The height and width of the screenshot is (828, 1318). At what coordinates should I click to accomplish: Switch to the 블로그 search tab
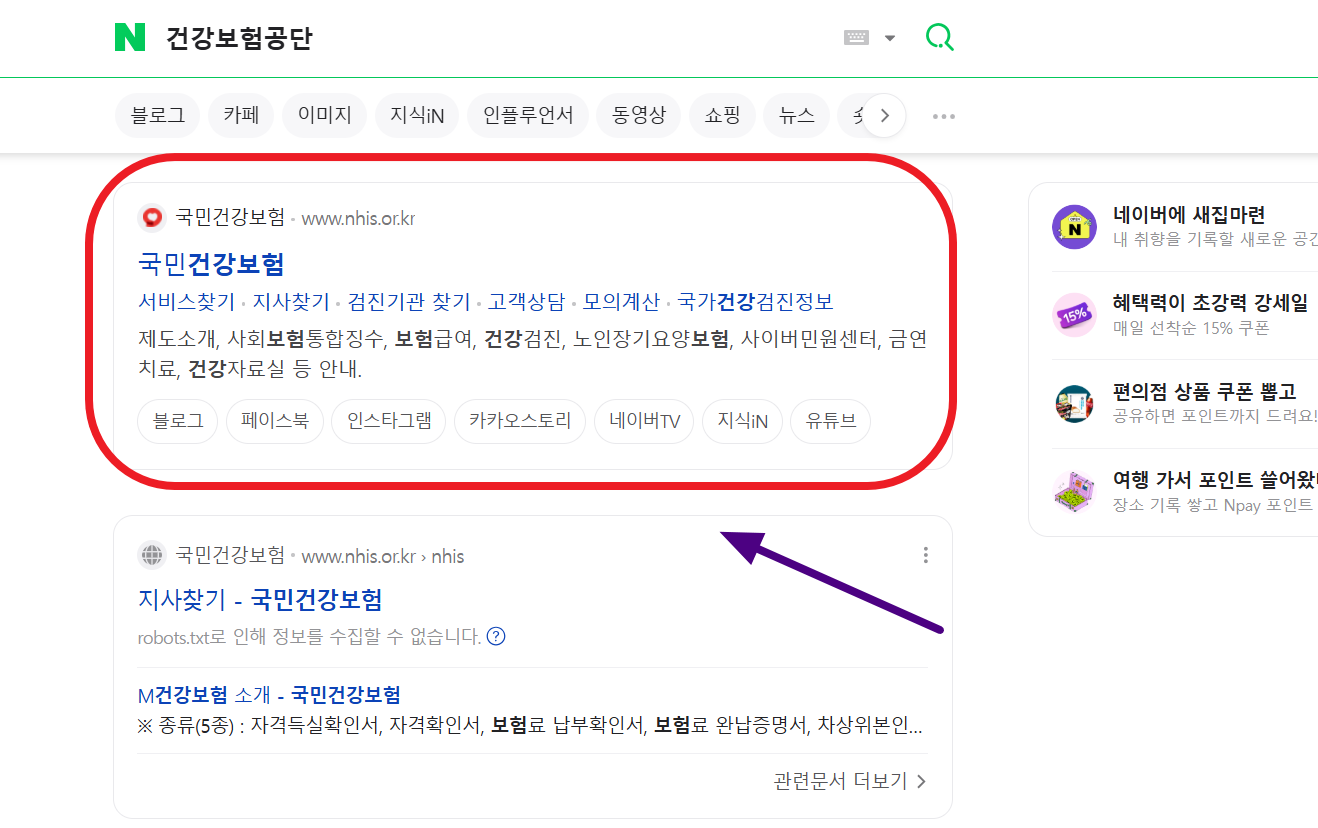click(x=158, y=116)
